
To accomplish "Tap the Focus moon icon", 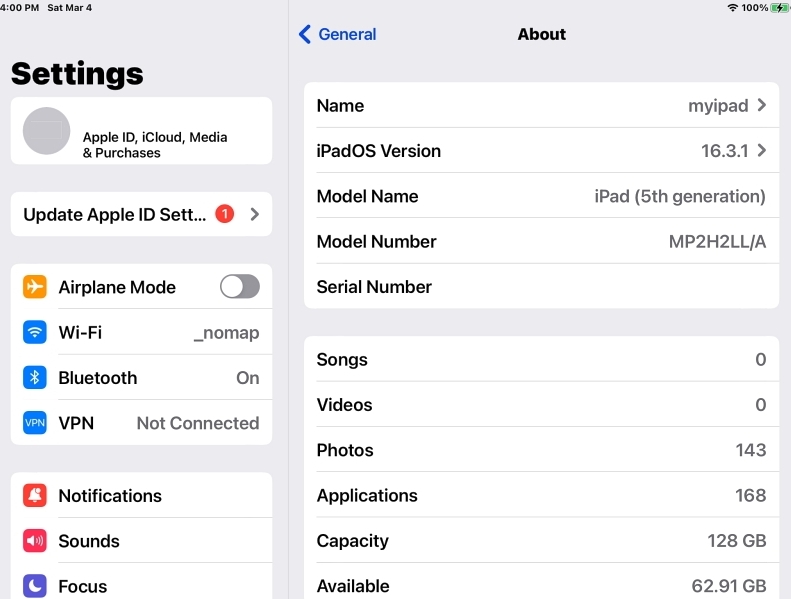I will pos(35,586).
